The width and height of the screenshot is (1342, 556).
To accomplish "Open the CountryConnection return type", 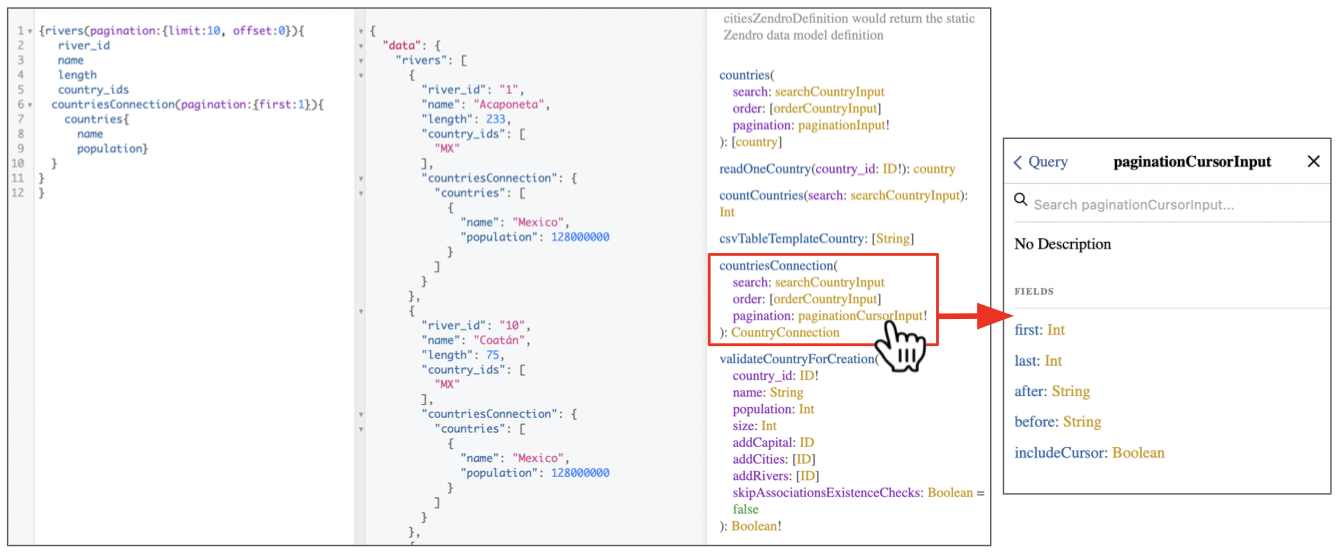I will coord(785,332).
